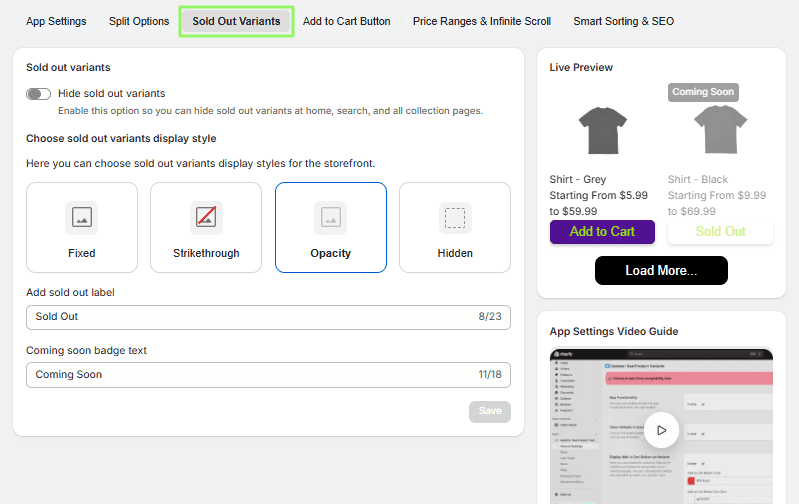Click the 11/18 character counter
799x504 pixels.
tap(490, 375)
